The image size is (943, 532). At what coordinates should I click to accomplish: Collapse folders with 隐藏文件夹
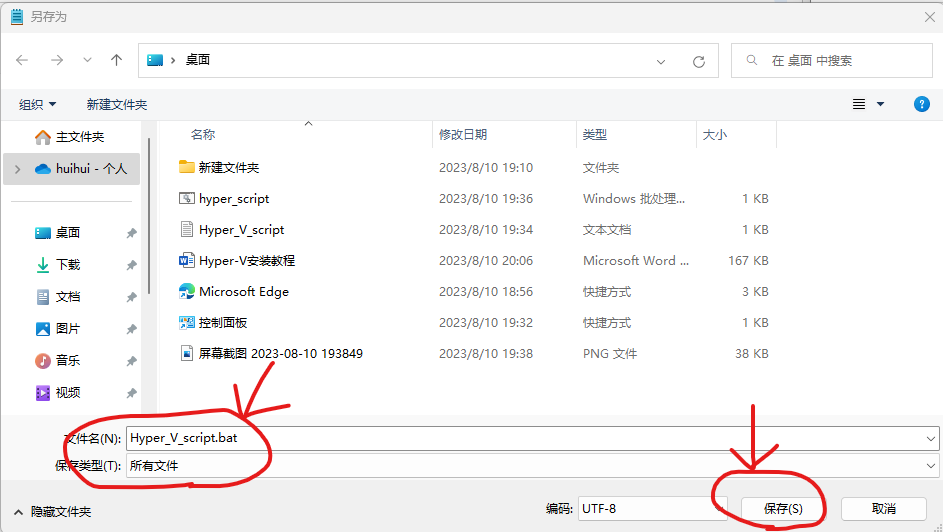(x=52, y=512)
